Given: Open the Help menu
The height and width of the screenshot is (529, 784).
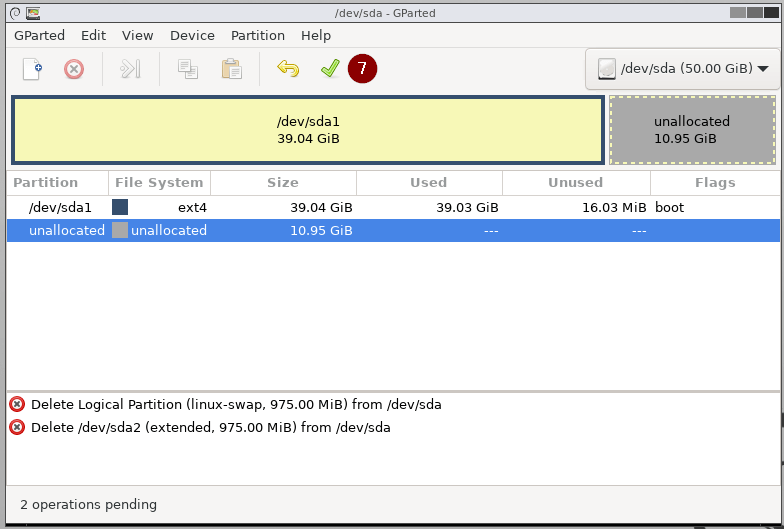Looking at the screenshot, I should pos(316,36).
